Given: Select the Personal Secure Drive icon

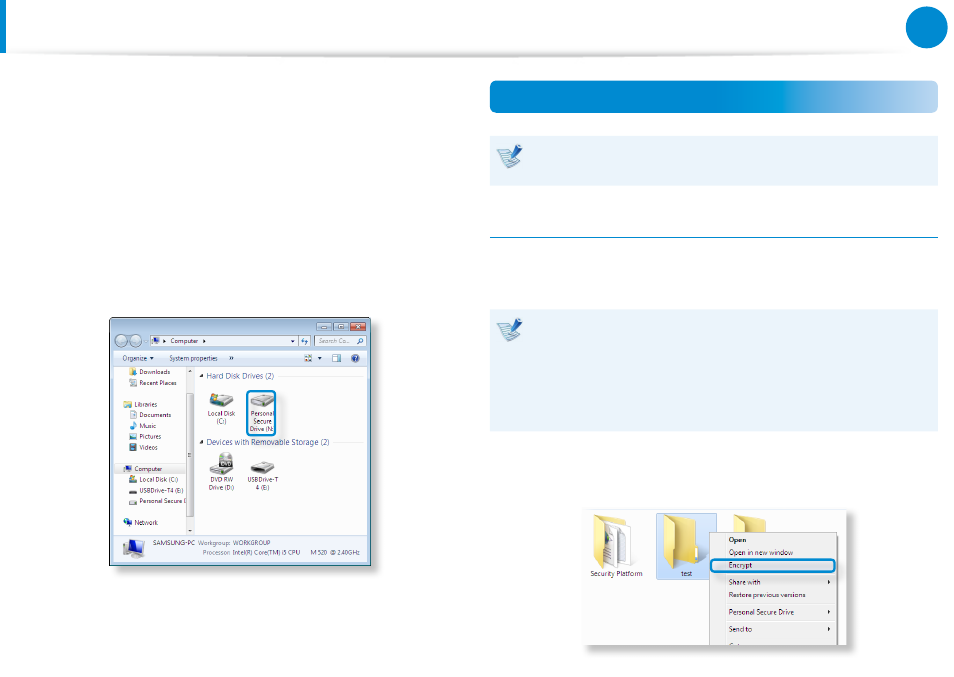Looking at the screenshot, I should [262, 412].
